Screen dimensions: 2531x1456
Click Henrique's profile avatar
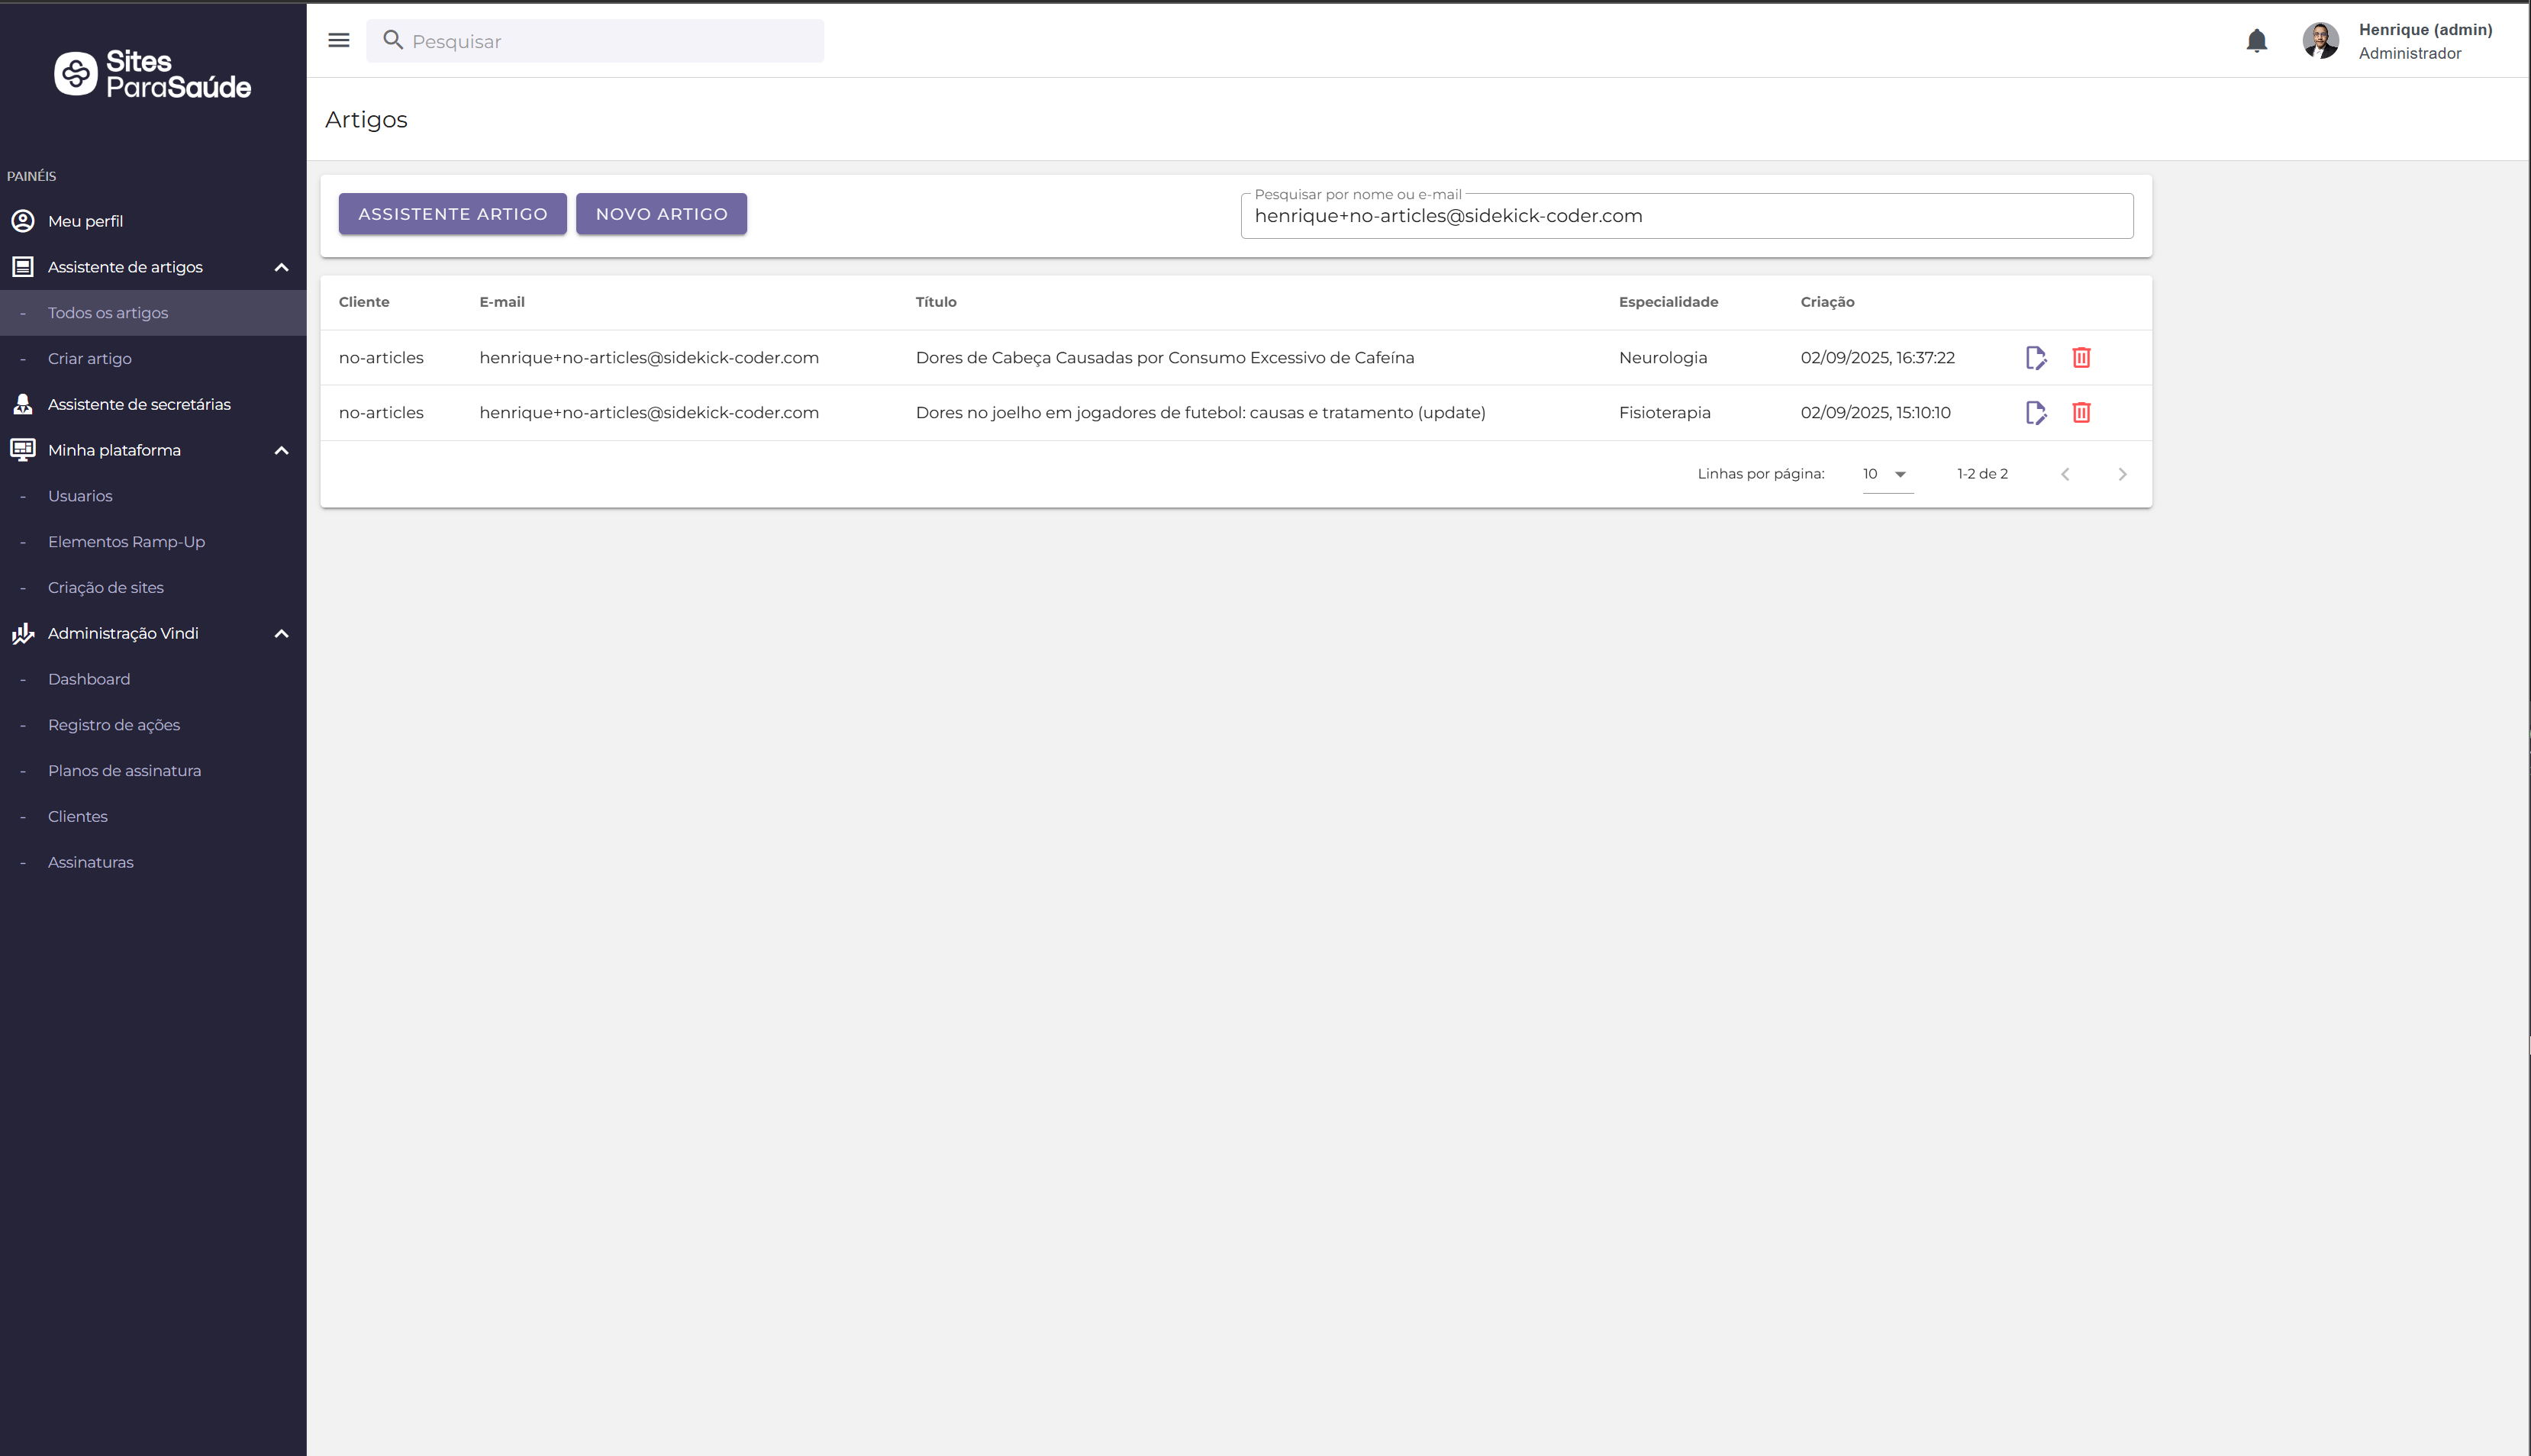(2320, 41)
